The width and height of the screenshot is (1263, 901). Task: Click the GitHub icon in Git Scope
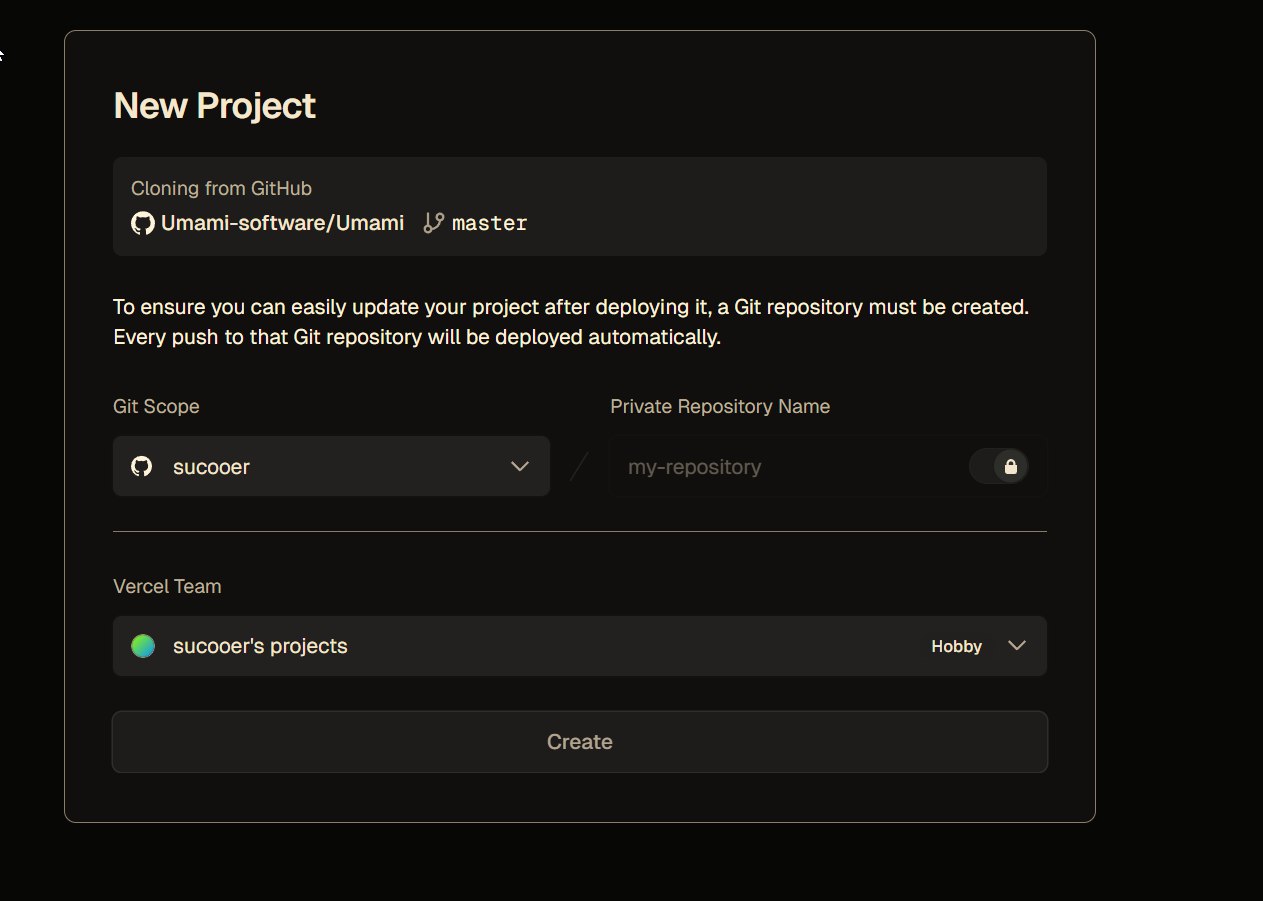tap(142, 466)
